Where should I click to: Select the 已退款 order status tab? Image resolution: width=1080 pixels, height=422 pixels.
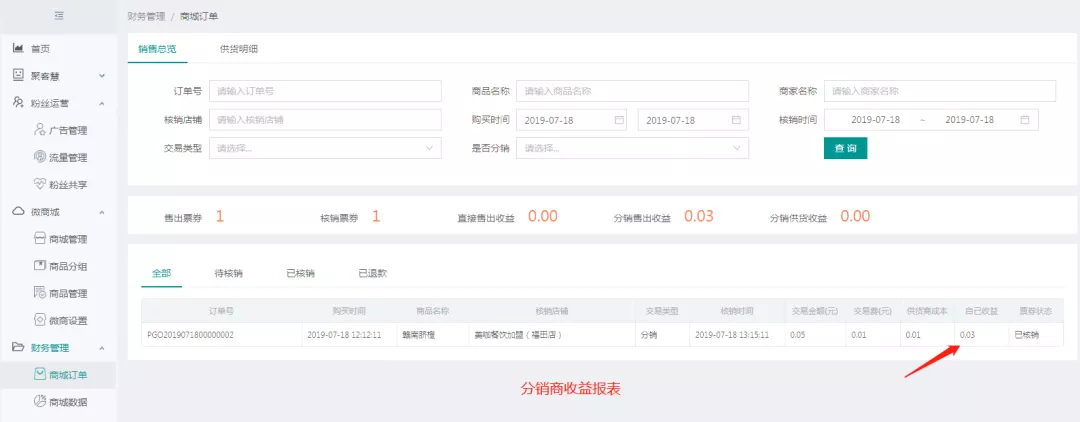(372, 272)
